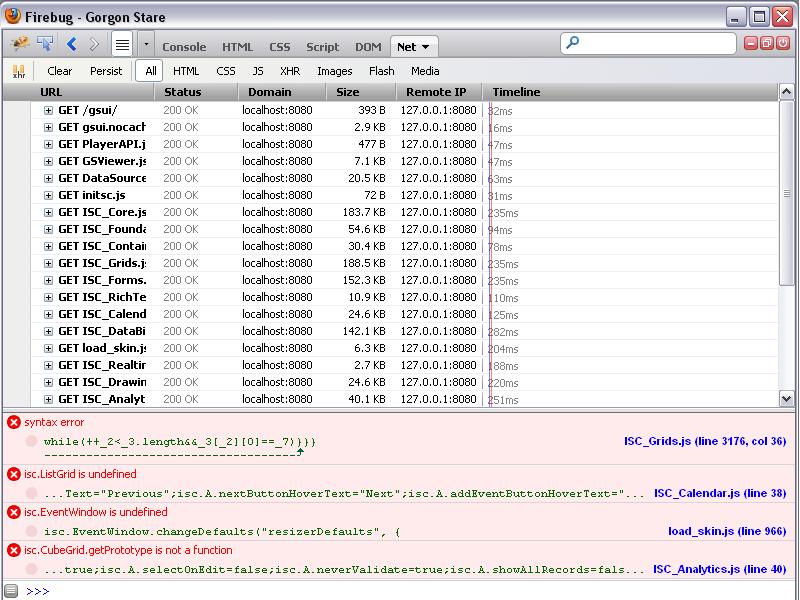Click the XHR break icon
This screenshot has width=800, height=600.
point(19,71)
